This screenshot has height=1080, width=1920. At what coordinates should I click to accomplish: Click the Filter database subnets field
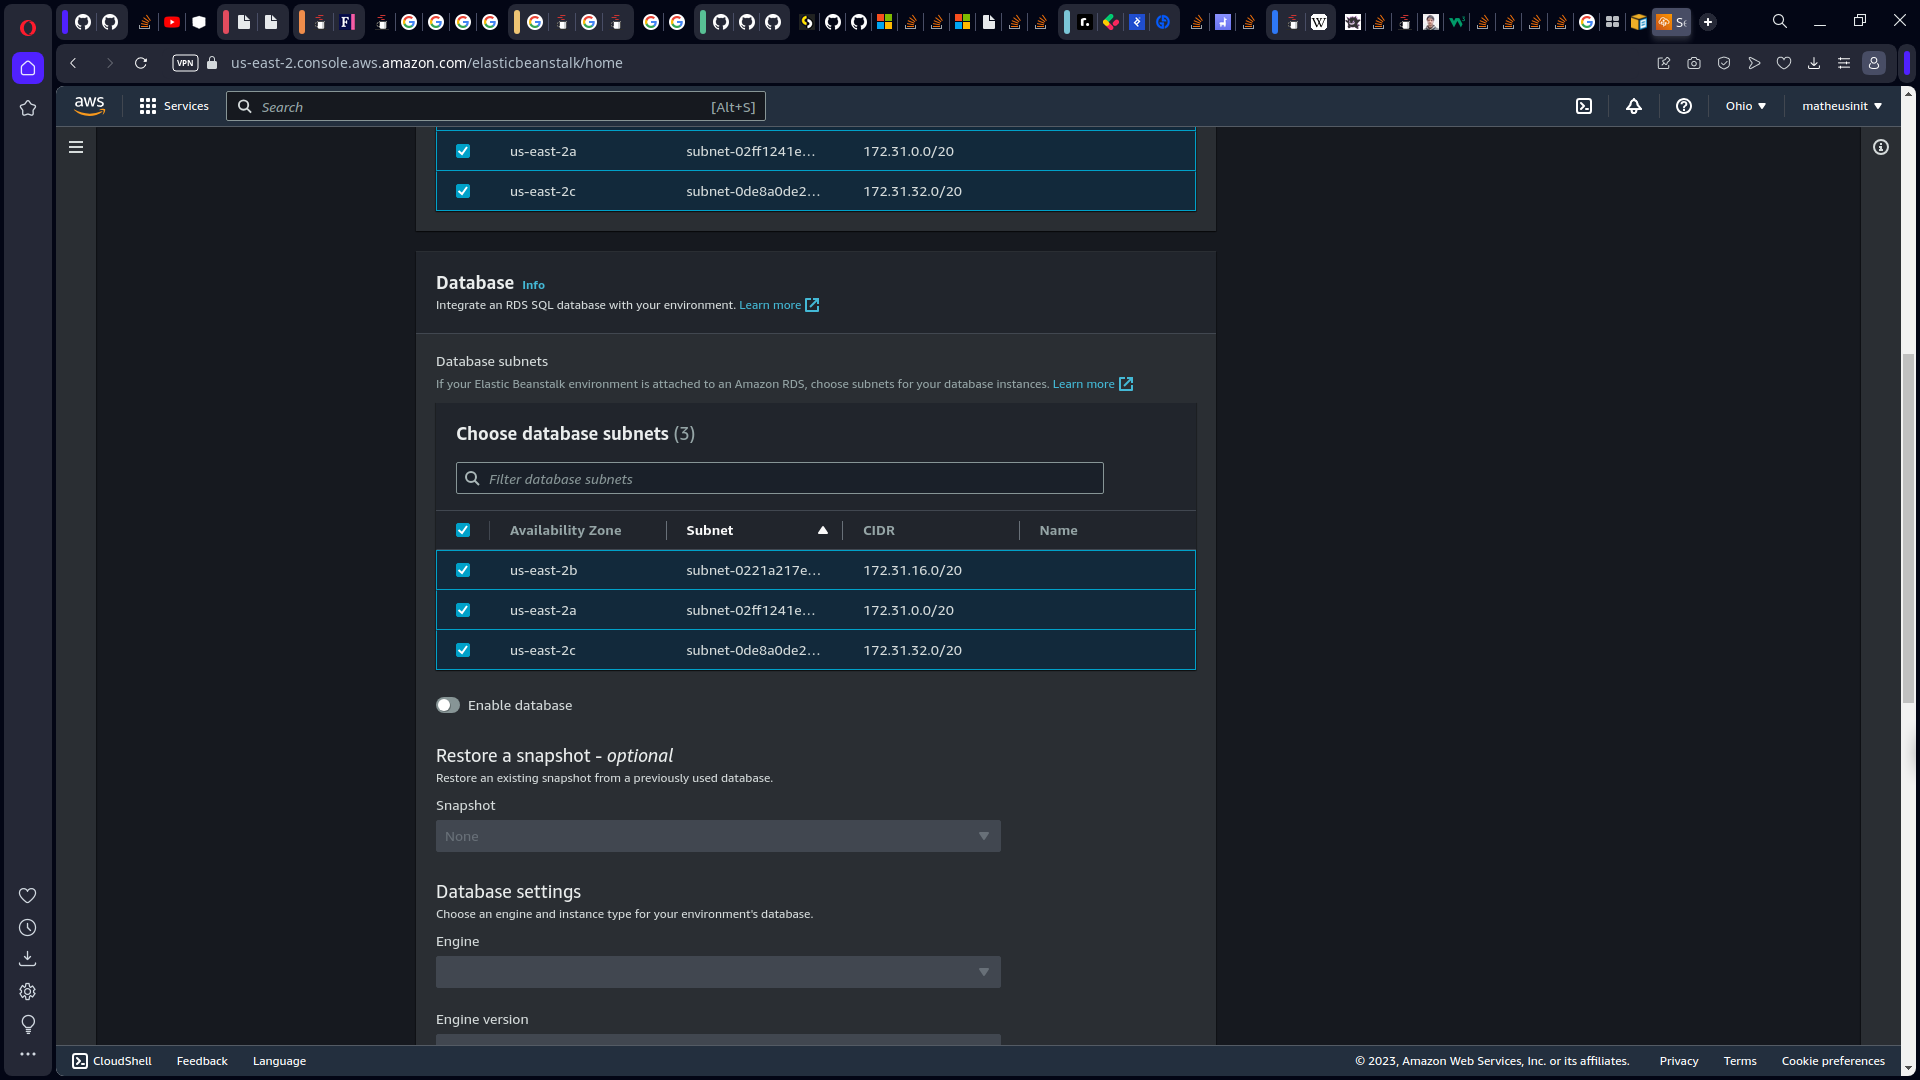tap(779, 478)
